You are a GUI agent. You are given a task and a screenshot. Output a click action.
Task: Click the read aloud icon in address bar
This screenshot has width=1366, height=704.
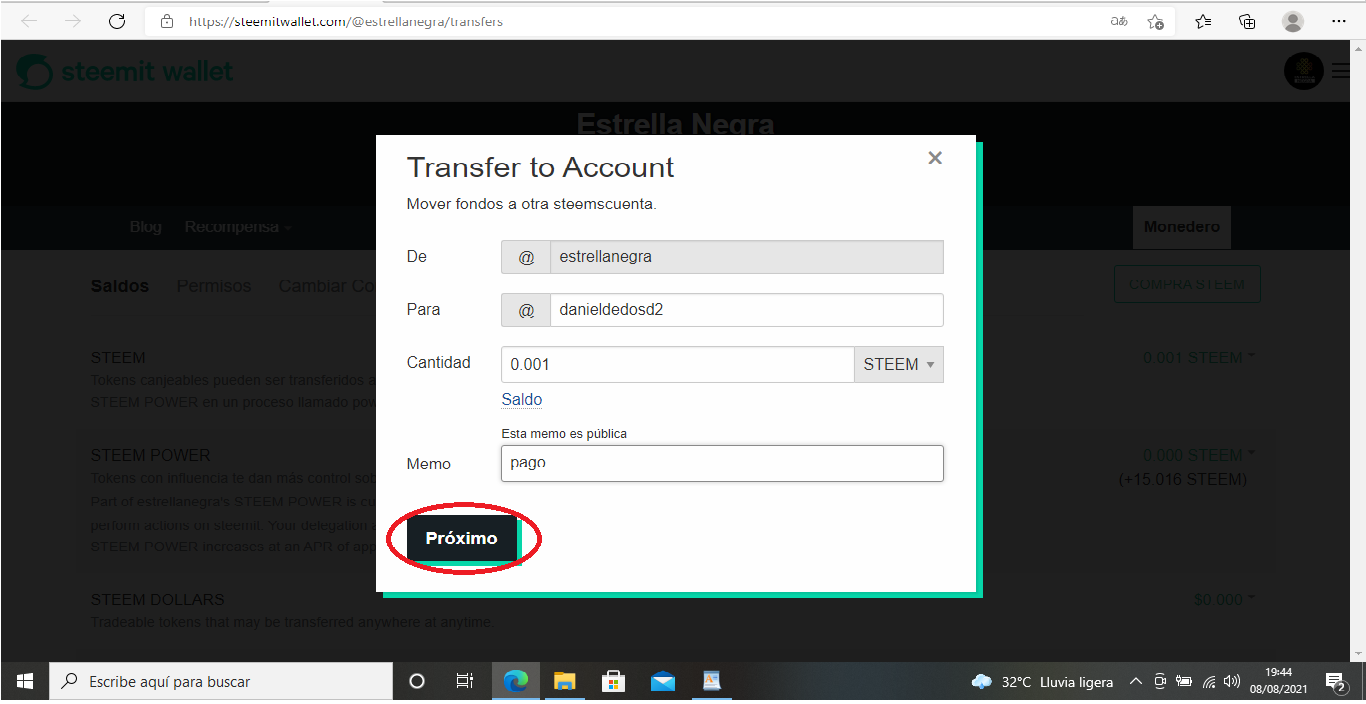tap(1119, 21)
